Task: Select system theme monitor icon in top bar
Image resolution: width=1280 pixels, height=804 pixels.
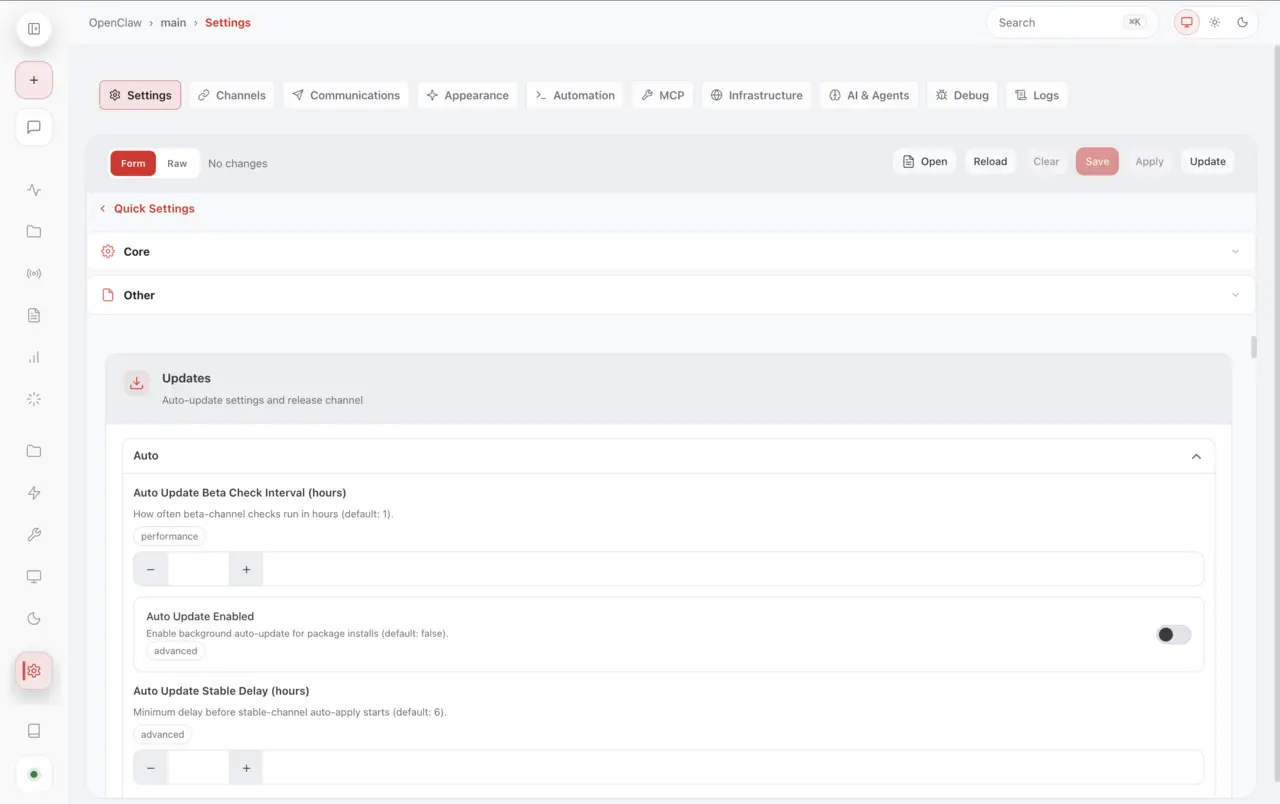Action: 1187,22
